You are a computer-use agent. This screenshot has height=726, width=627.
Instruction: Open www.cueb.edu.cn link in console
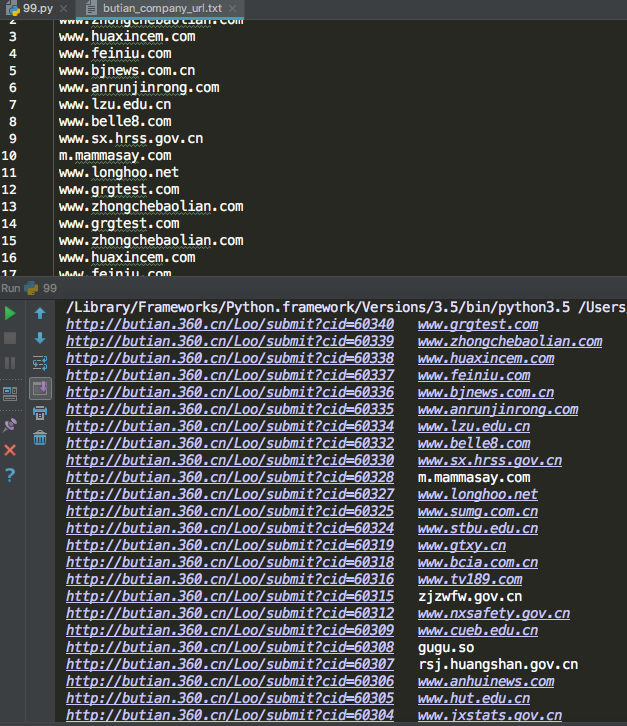click(x=478, y=630)
